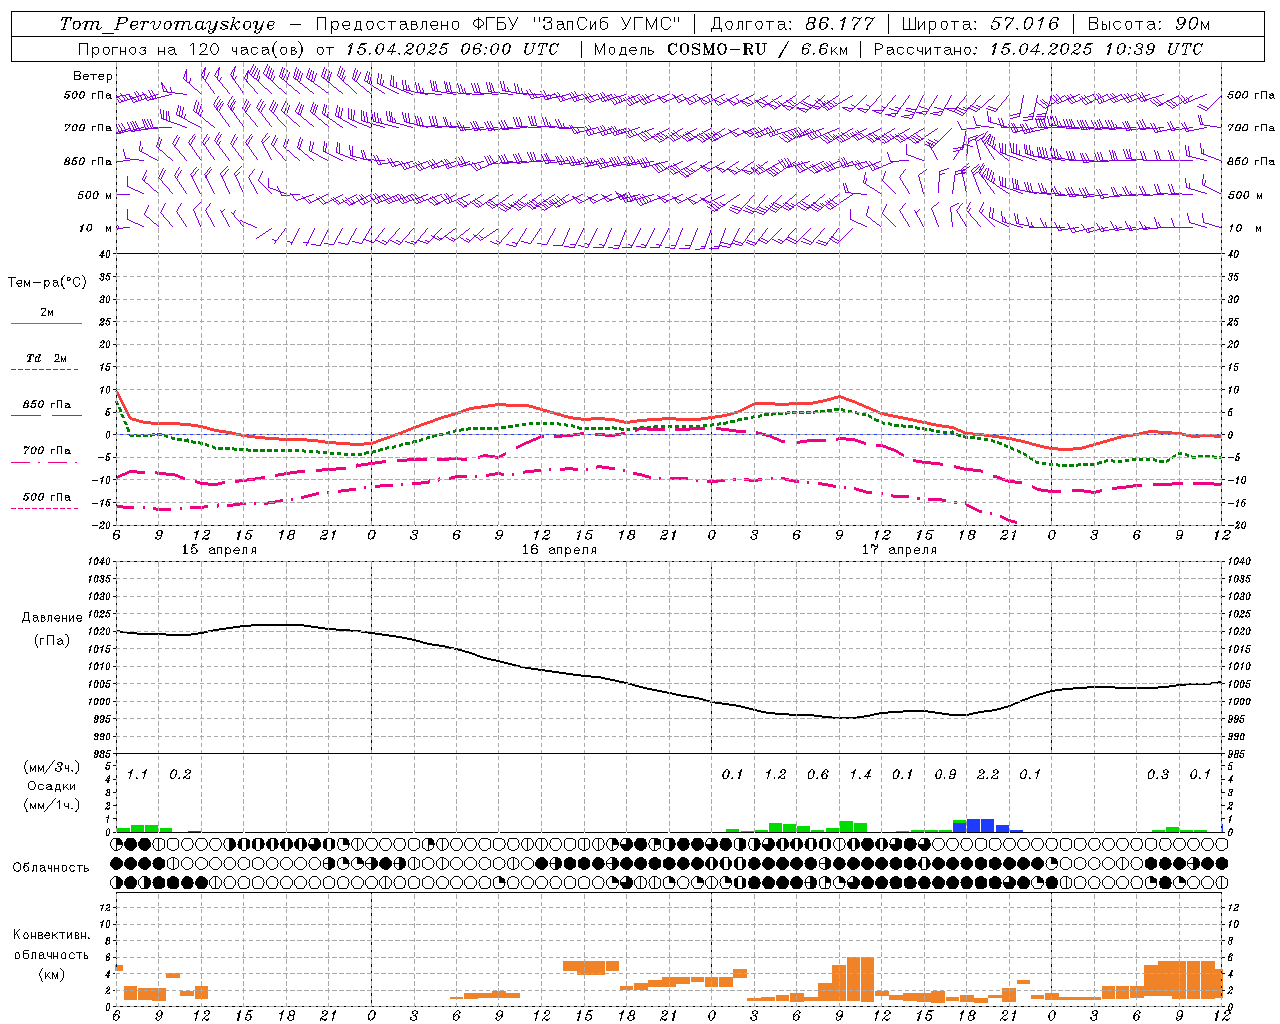The width and height of the screenshot is (1280, 1024).
Task: Click the "(мм/3ч.)" units label
Action: click(51, 767)
